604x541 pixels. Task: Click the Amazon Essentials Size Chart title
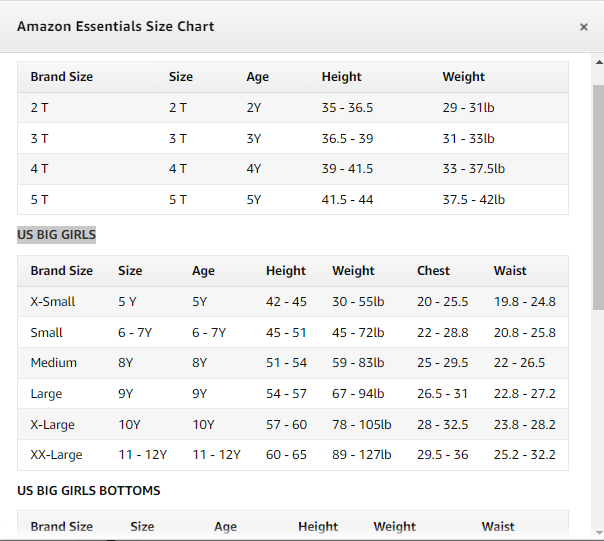(116, 26)
